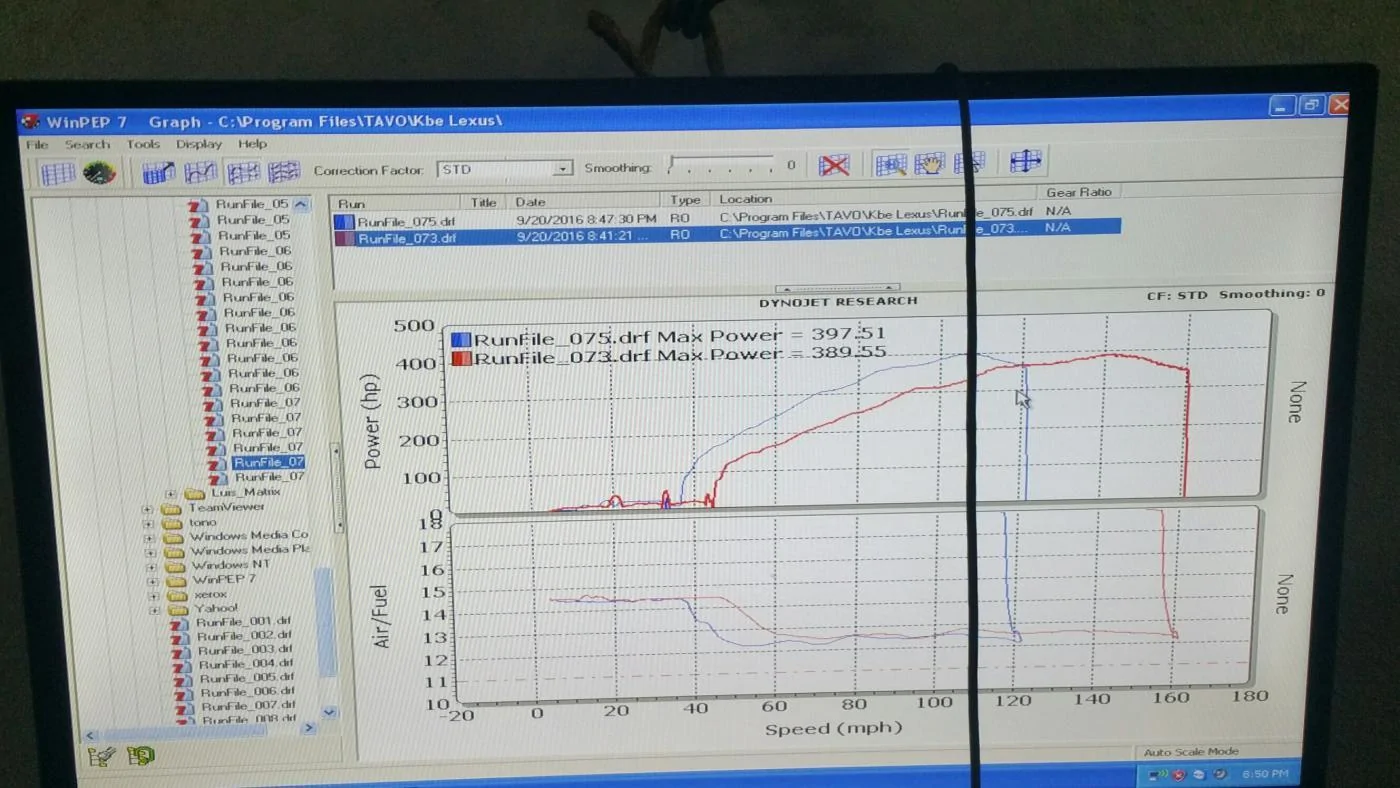Viewport: 1400px width, 788px height.
Task: Select RunFile_002.drf in the tree
Action: (244, 635)
